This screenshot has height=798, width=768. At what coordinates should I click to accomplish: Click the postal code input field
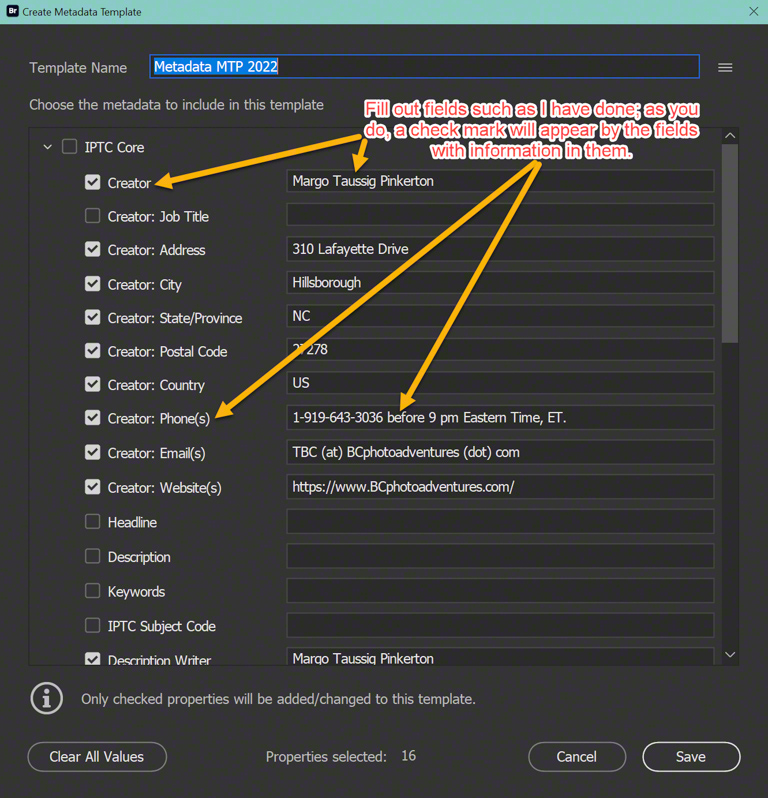500,350
